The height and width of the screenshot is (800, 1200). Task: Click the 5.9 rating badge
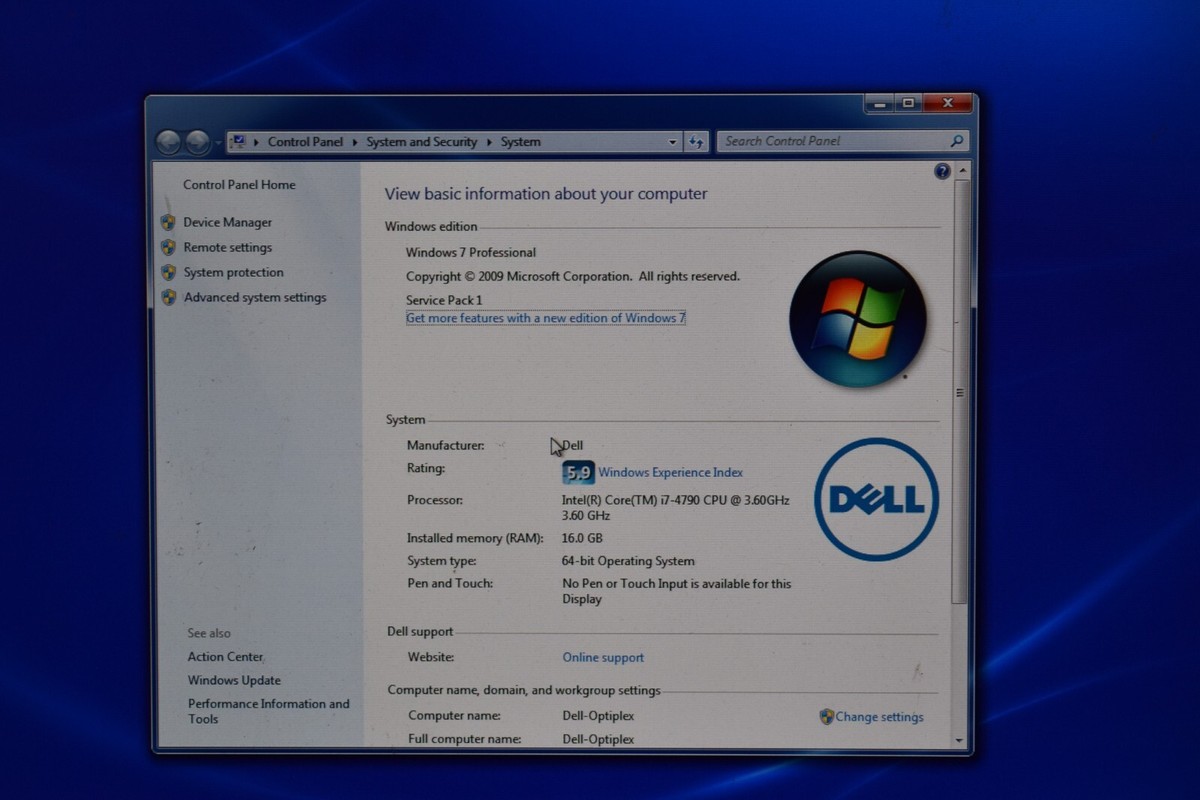578,473
